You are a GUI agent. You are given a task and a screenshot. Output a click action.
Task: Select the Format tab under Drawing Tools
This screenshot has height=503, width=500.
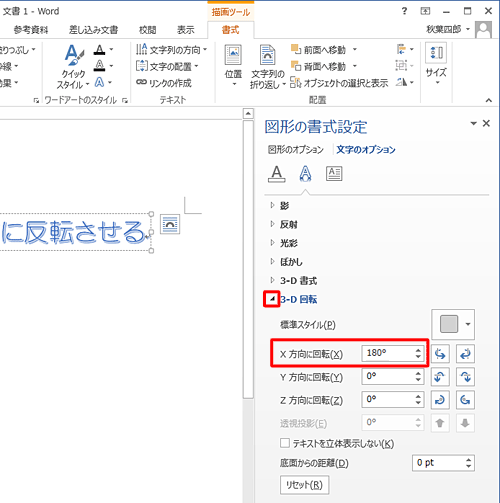[x=231, y=30]
